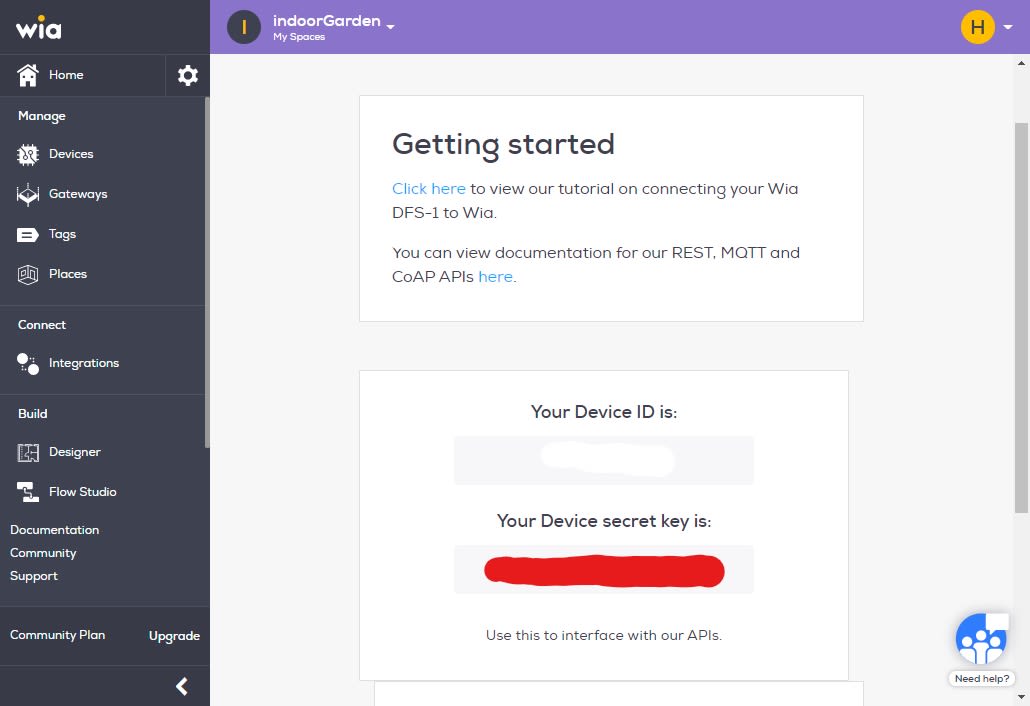Open Places in the sidebar
Viewport: 1030px width, 706px height.
pos(68,274)
